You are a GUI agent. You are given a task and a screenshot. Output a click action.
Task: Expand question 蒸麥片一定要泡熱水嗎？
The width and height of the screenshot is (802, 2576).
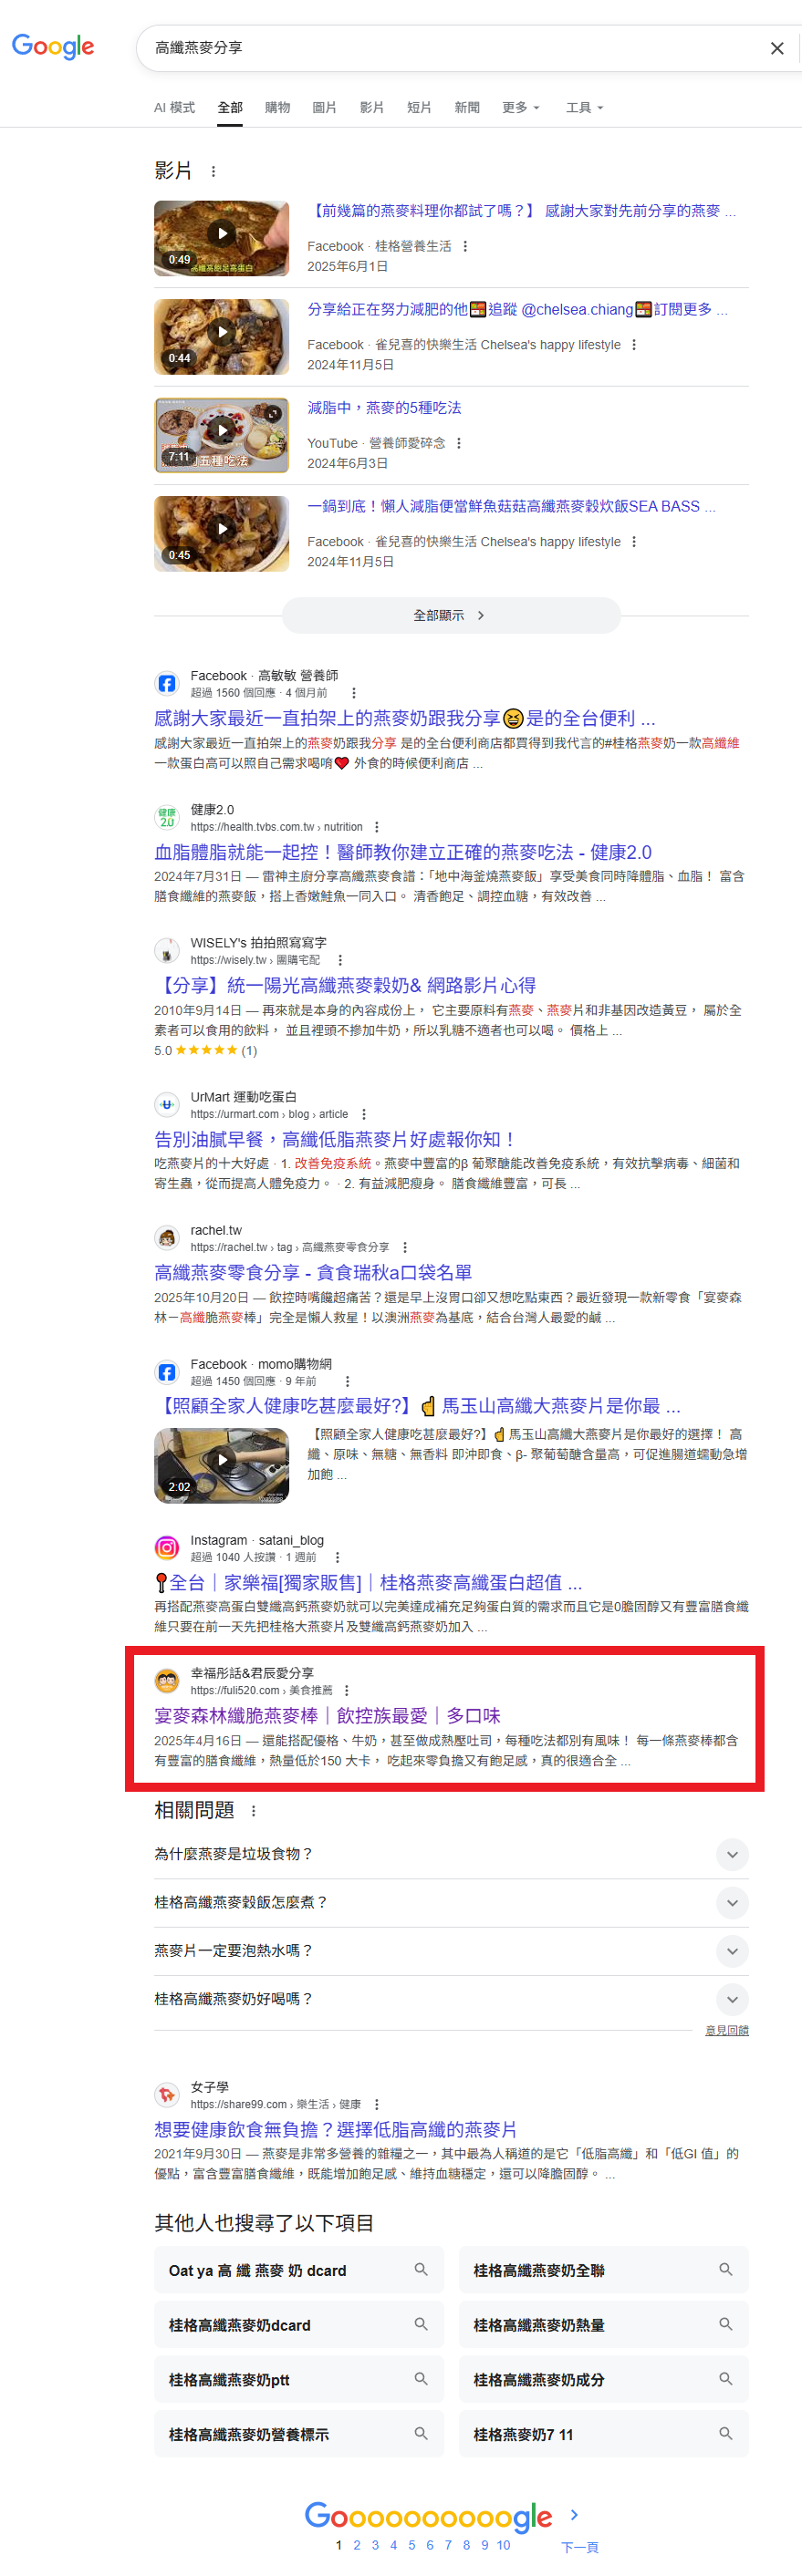point(451,1950)
